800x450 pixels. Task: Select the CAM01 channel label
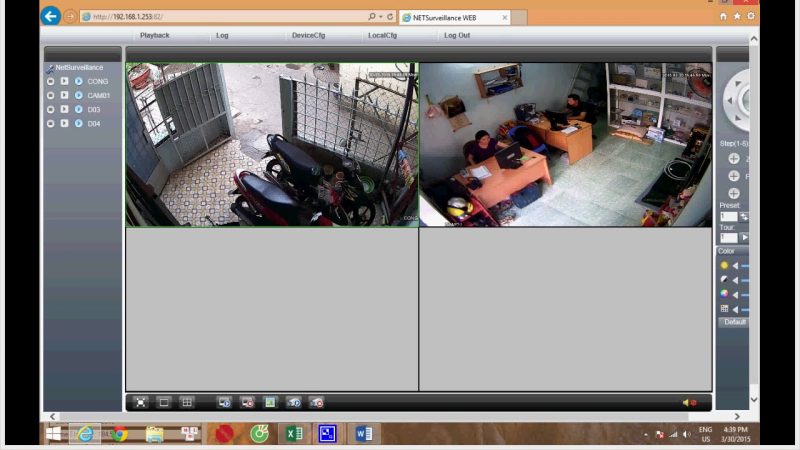coord(98,95)
